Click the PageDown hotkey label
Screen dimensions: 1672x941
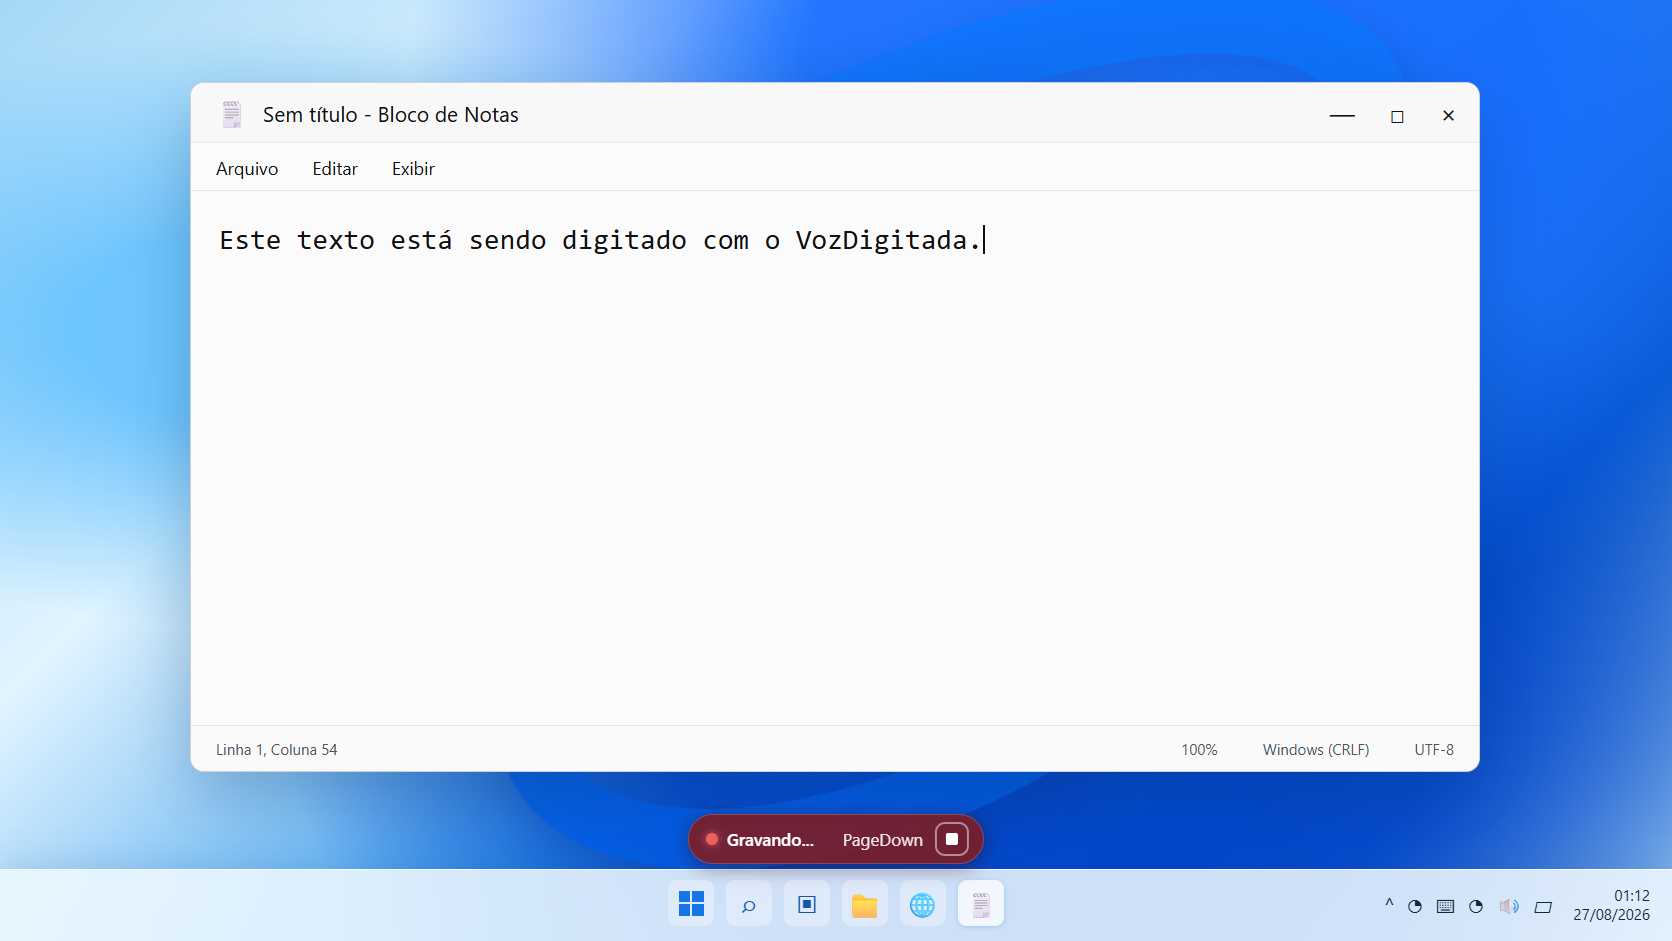(x=882, y=840)
